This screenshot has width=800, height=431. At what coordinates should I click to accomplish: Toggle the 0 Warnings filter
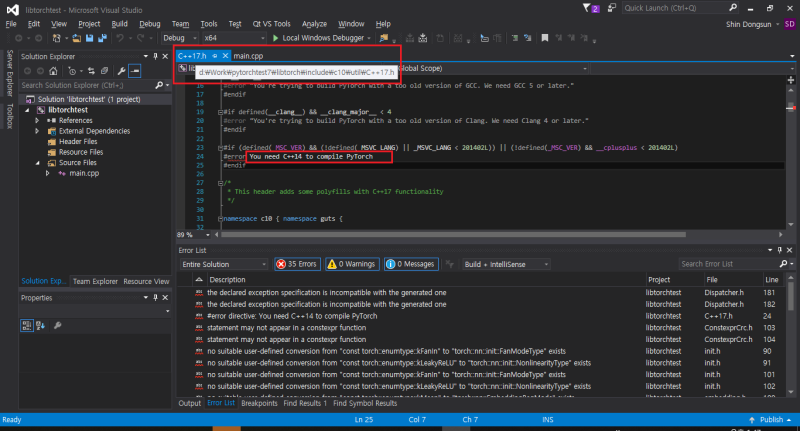tap(352, 264)
